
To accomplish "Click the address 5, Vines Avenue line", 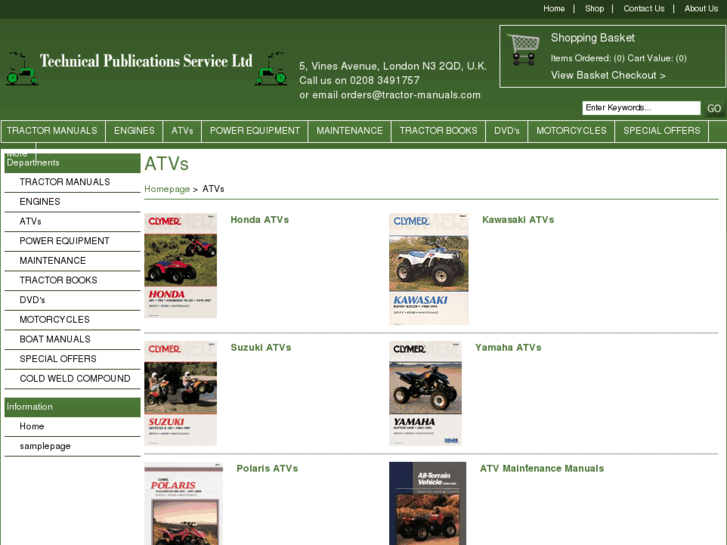I will [x=393, y=66].
